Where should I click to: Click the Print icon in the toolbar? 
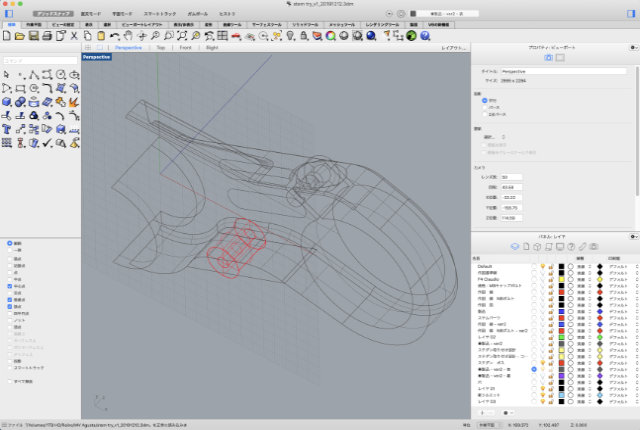(x=46, y=36)
